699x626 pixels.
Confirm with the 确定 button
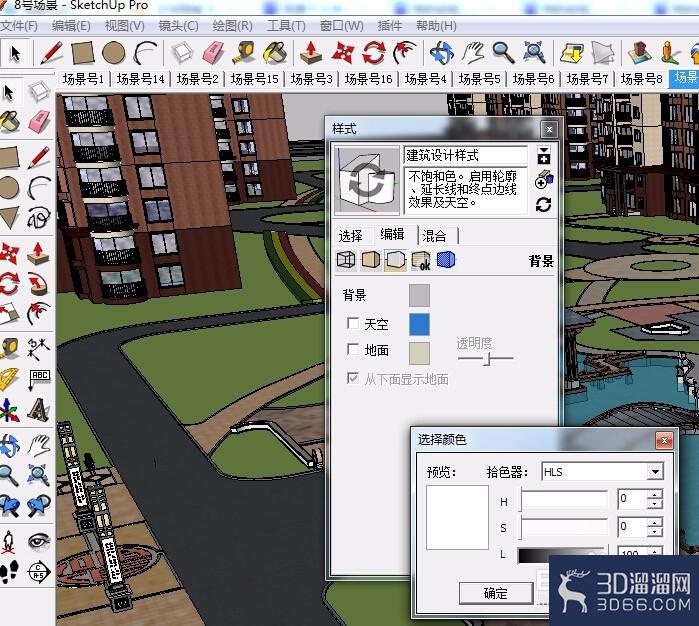point(496,593)
